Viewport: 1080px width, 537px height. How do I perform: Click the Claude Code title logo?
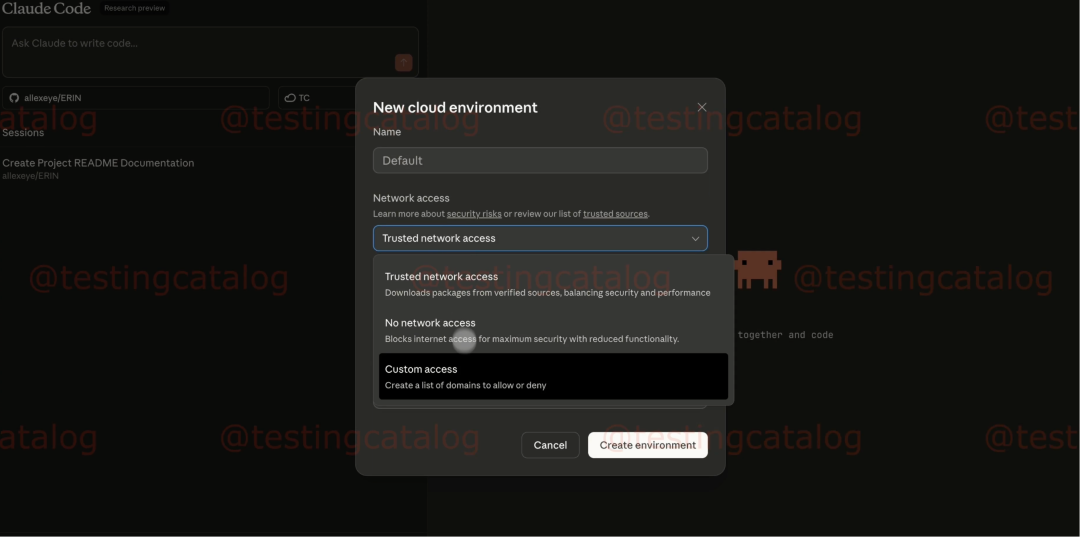click(46, 9)
